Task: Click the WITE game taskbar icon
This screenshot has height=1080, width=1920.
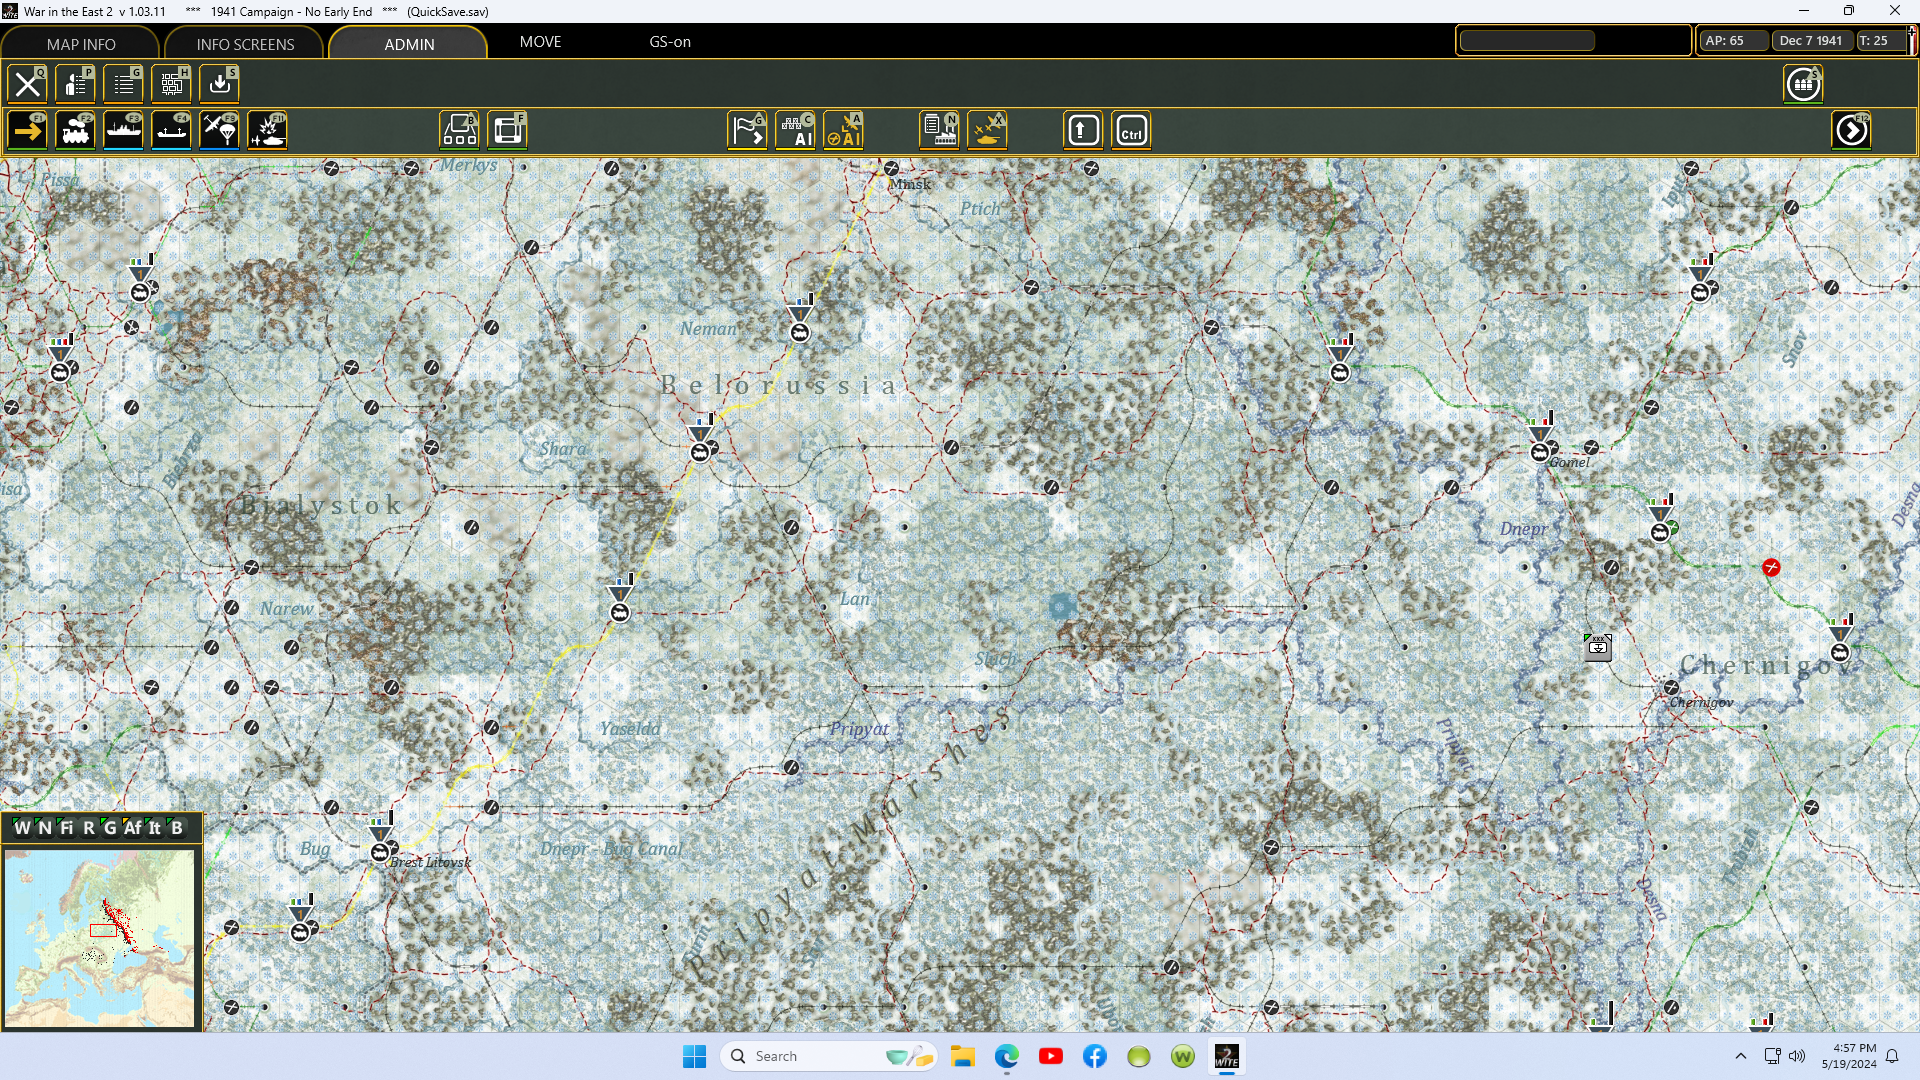Action: [x=1227, y=1056]
